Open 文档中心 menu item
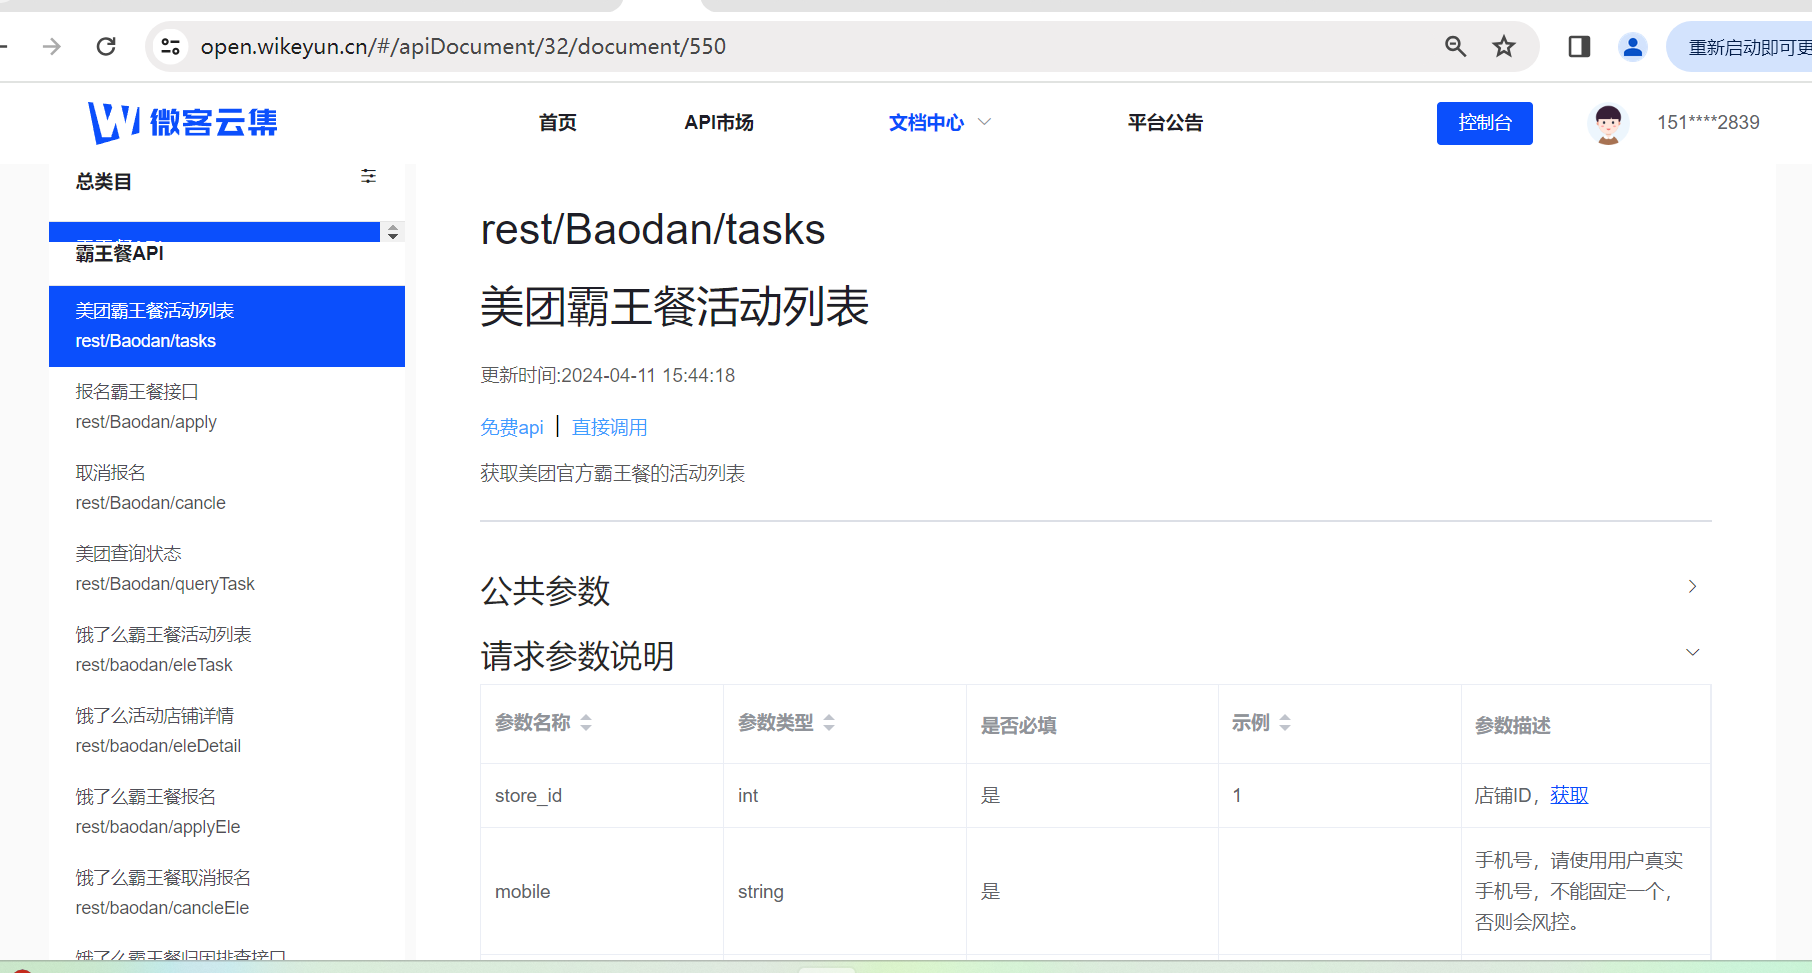 927,122
